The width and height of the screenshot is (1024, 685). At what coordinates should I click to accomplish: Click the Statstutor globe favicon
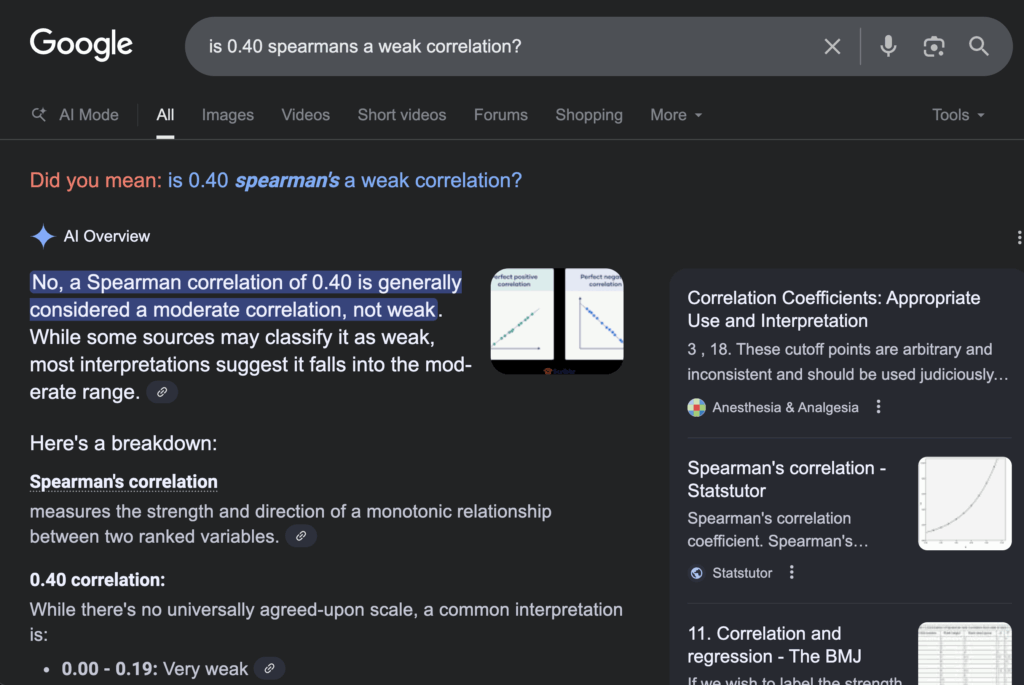[x=695, y=572]
